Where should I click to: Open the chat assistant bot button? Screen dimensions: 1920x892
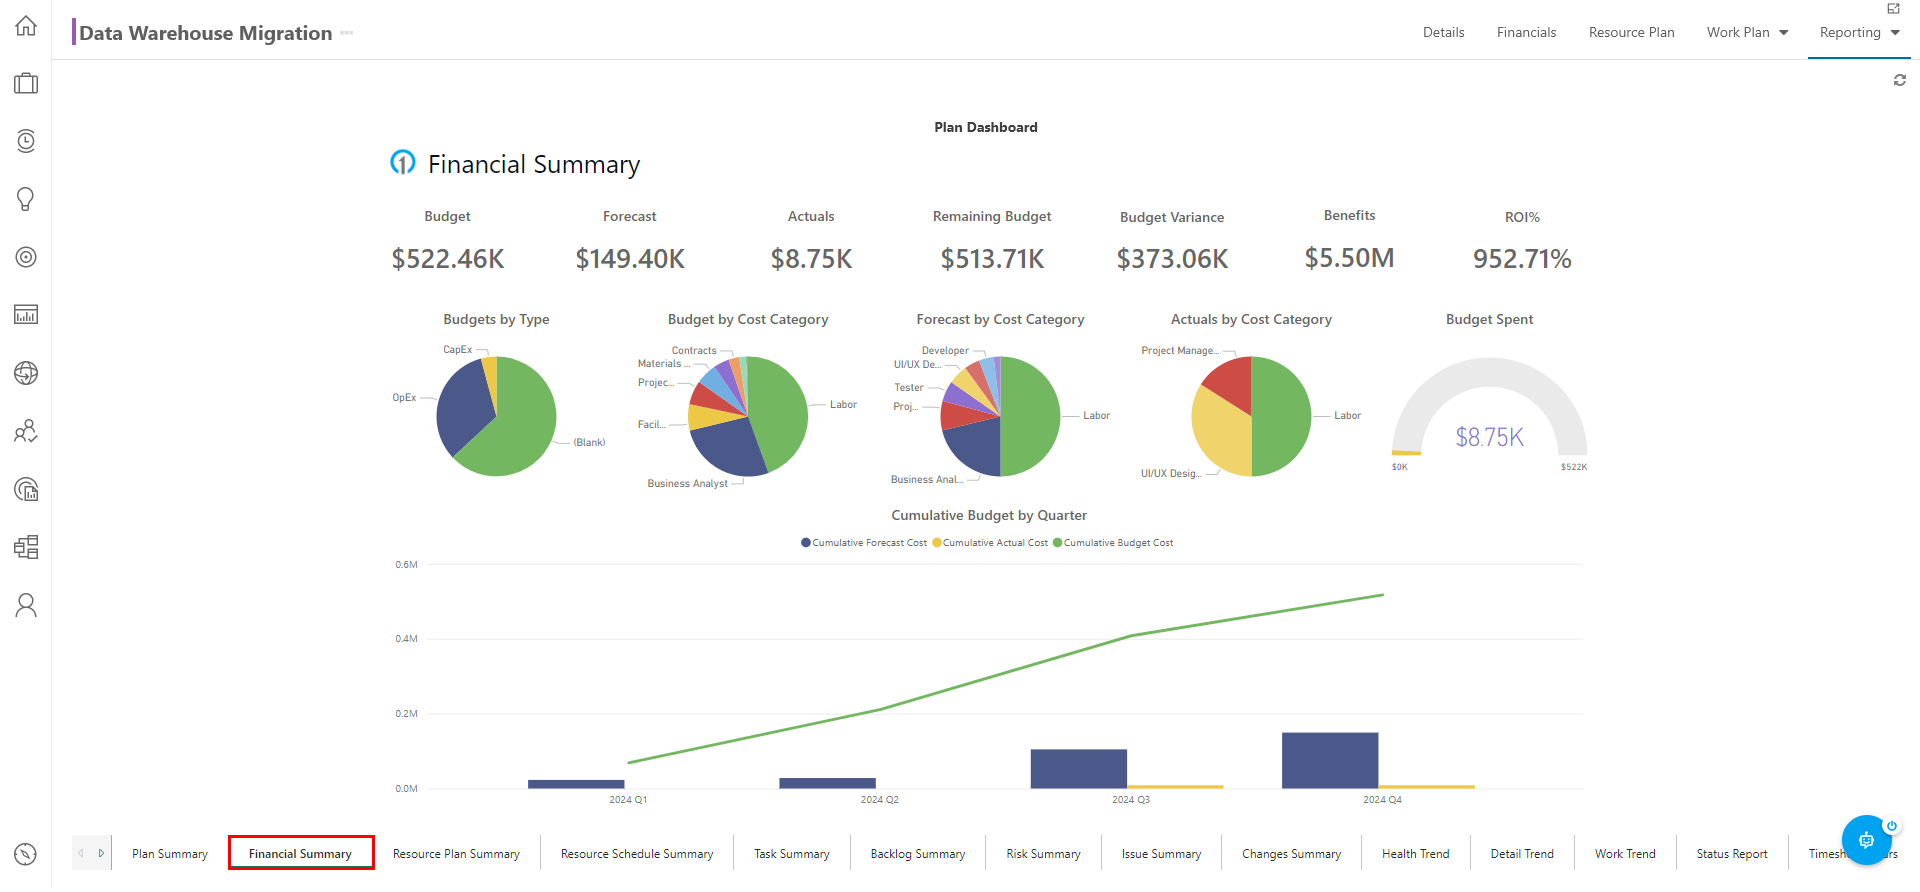point(1866,840)
